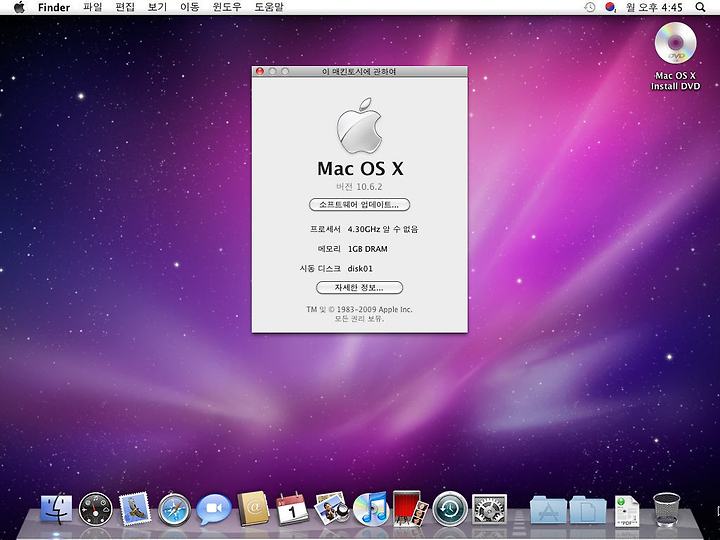Click the 버전 10.6.2 version text
This screenshot has height=540, width=720.
pyautogui.click(x=359, y=186)
